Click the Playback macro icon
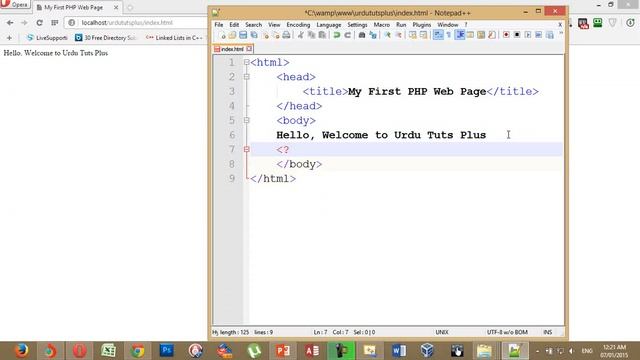Viewport: 640px width, 360px height. (x=528, y=35)
